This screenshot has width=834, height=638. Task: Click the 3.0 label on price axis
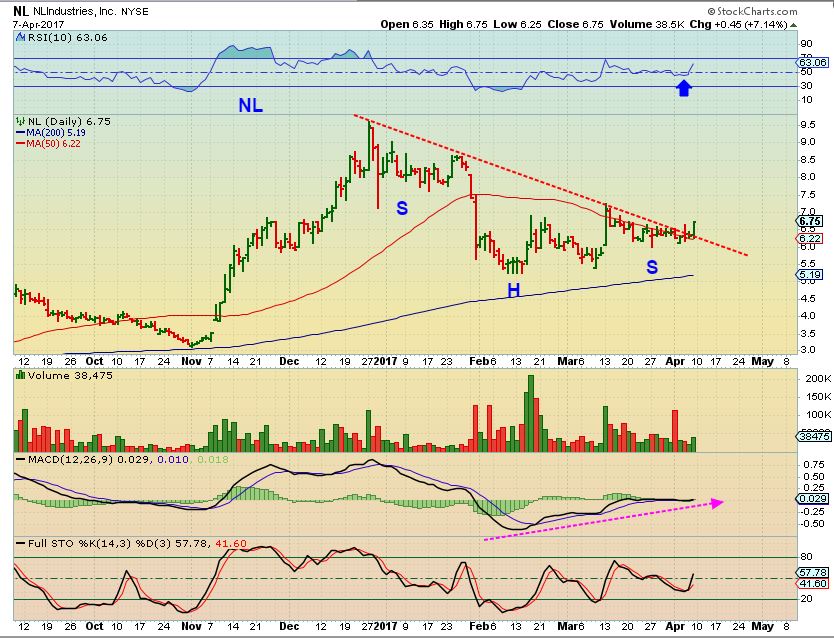point(807,350)
